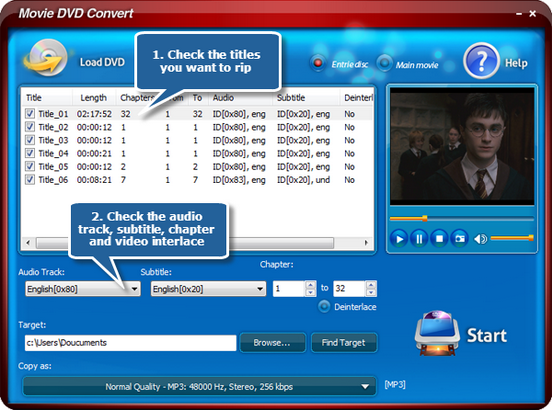Screen dimensions: 552x410
Task: Play the preview video
Action: pos(399,239)
